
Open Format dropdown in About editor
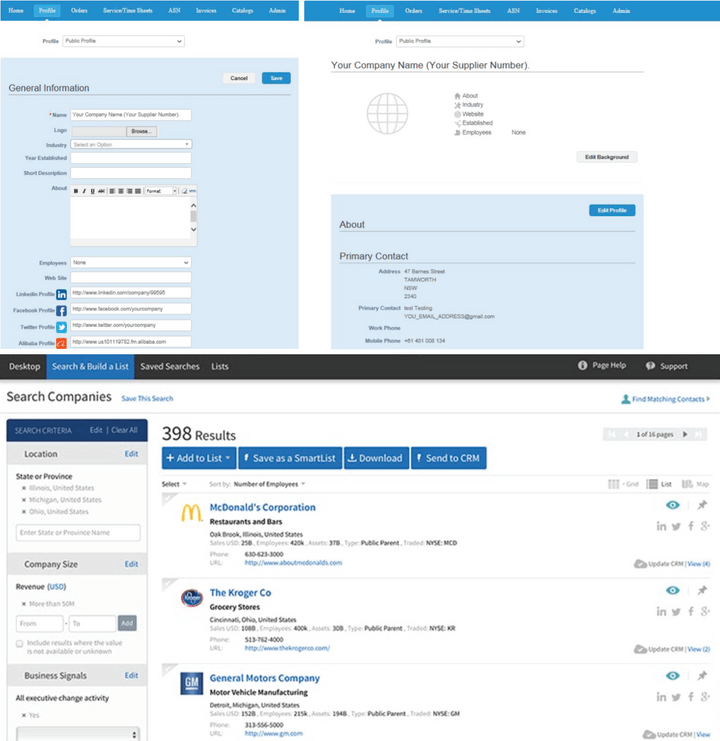click(161, 191)
